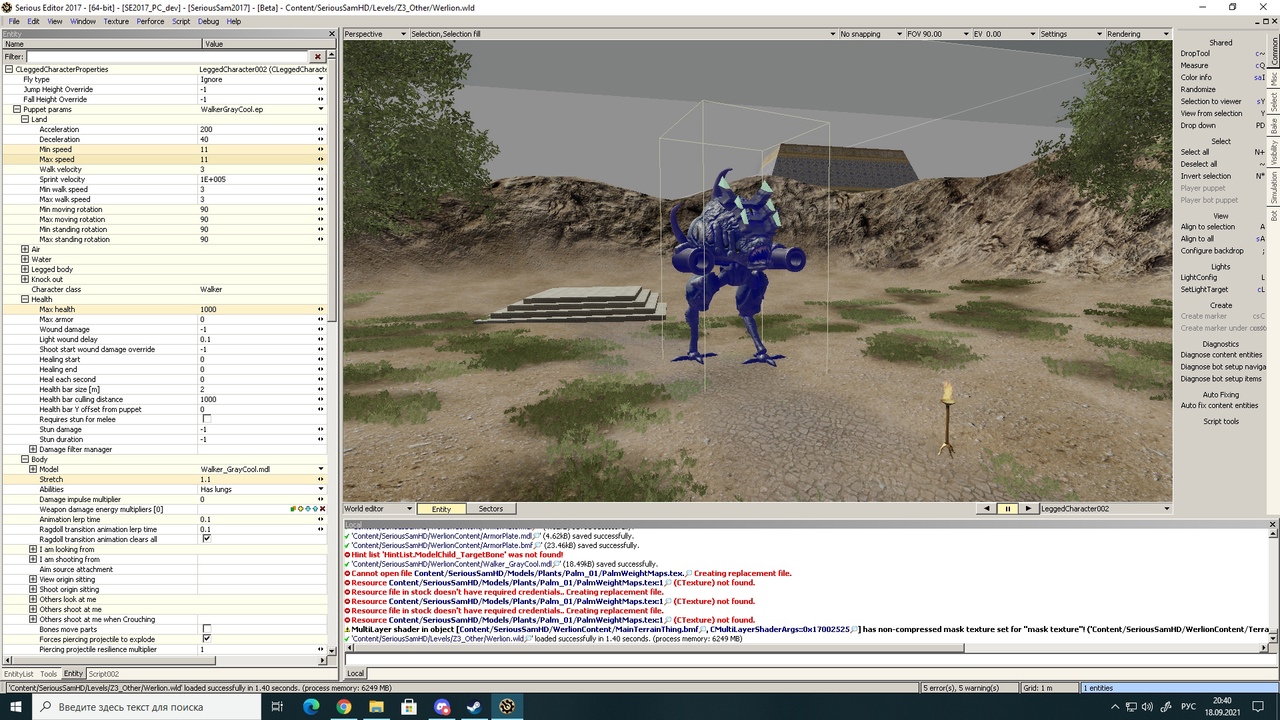Open the File menu
Viewport: 1280px width, 720px height.
point(14,21)
